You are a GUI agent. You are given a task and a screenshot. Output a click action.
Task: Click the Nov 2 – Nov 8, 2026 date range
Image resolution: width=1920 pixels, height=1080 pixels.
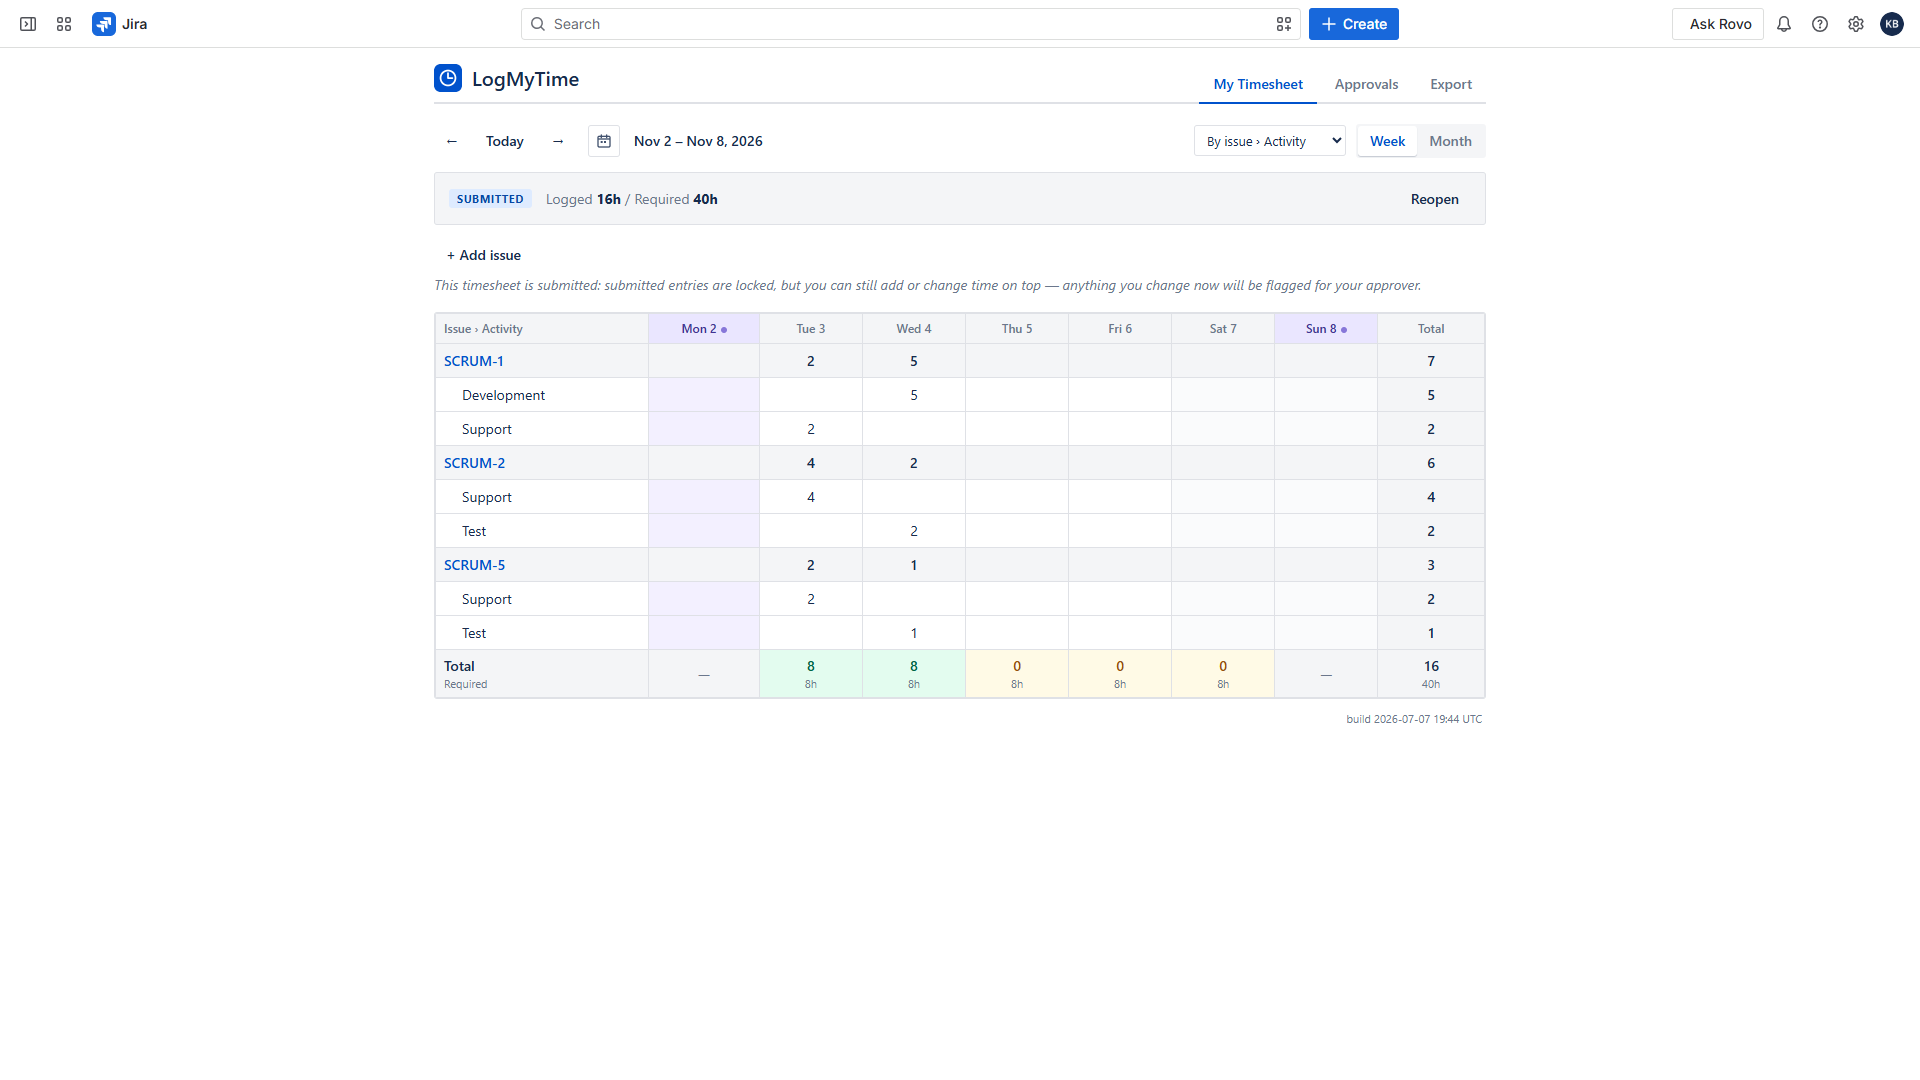tap(698, 141)
